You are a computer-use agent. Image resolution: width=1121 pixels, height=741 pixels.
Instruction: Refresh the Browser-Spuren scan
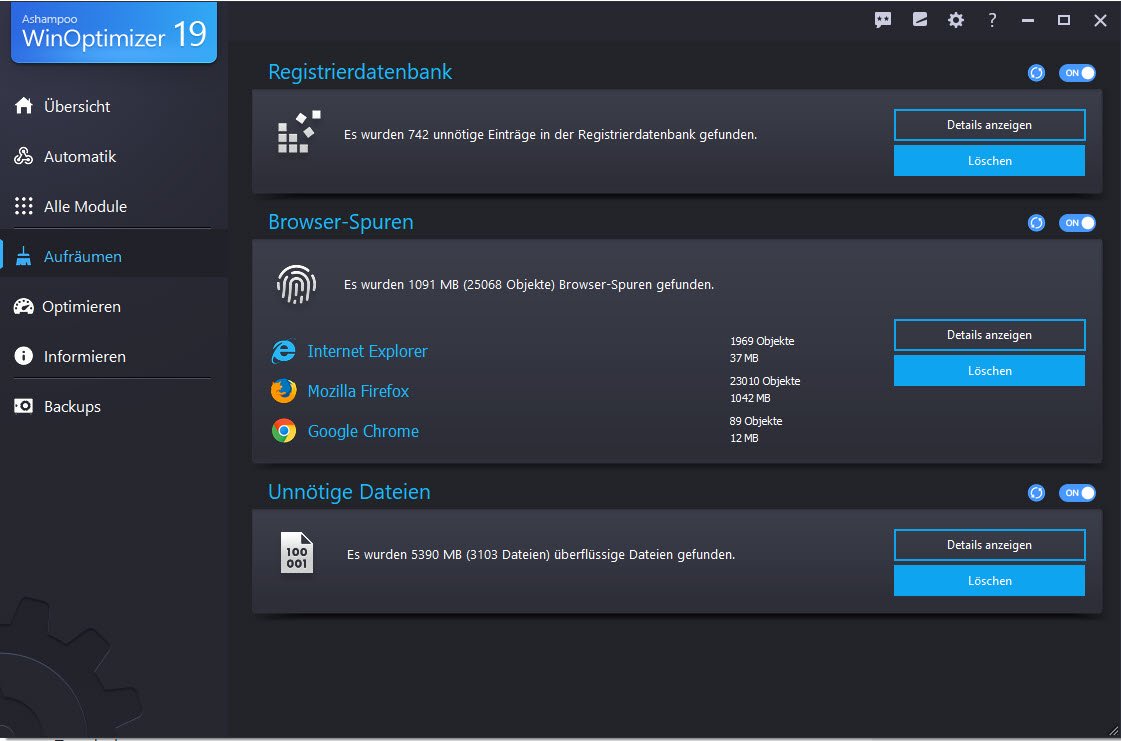pos(1037,223)
